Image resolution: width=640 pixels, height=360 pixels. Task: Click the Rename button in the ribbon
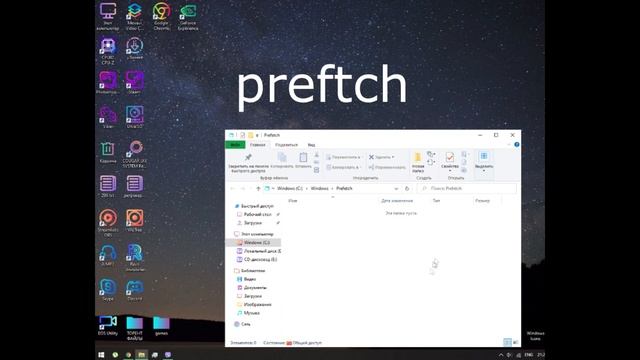pos(387,167)
